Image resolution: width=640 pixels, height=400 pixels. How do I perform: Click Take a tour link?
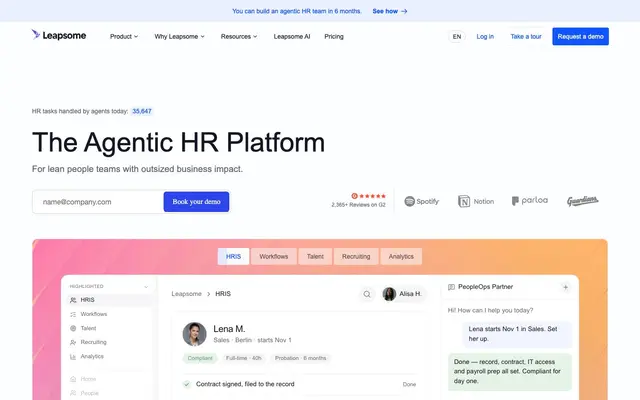tap(526, 36)
